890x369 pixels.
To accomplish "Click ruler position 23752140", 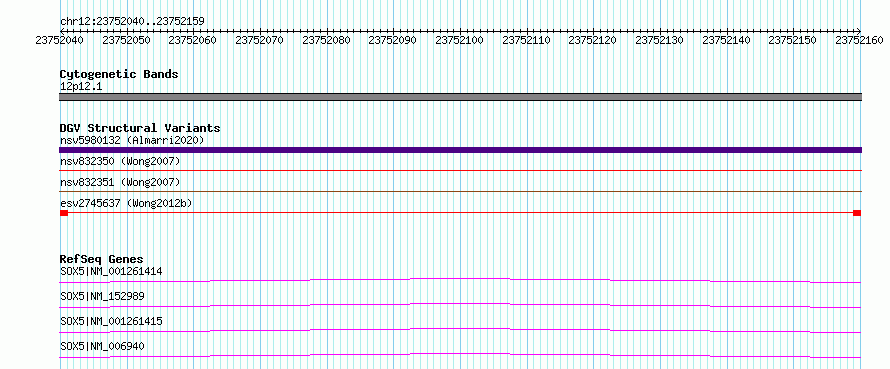I will 726,40.
